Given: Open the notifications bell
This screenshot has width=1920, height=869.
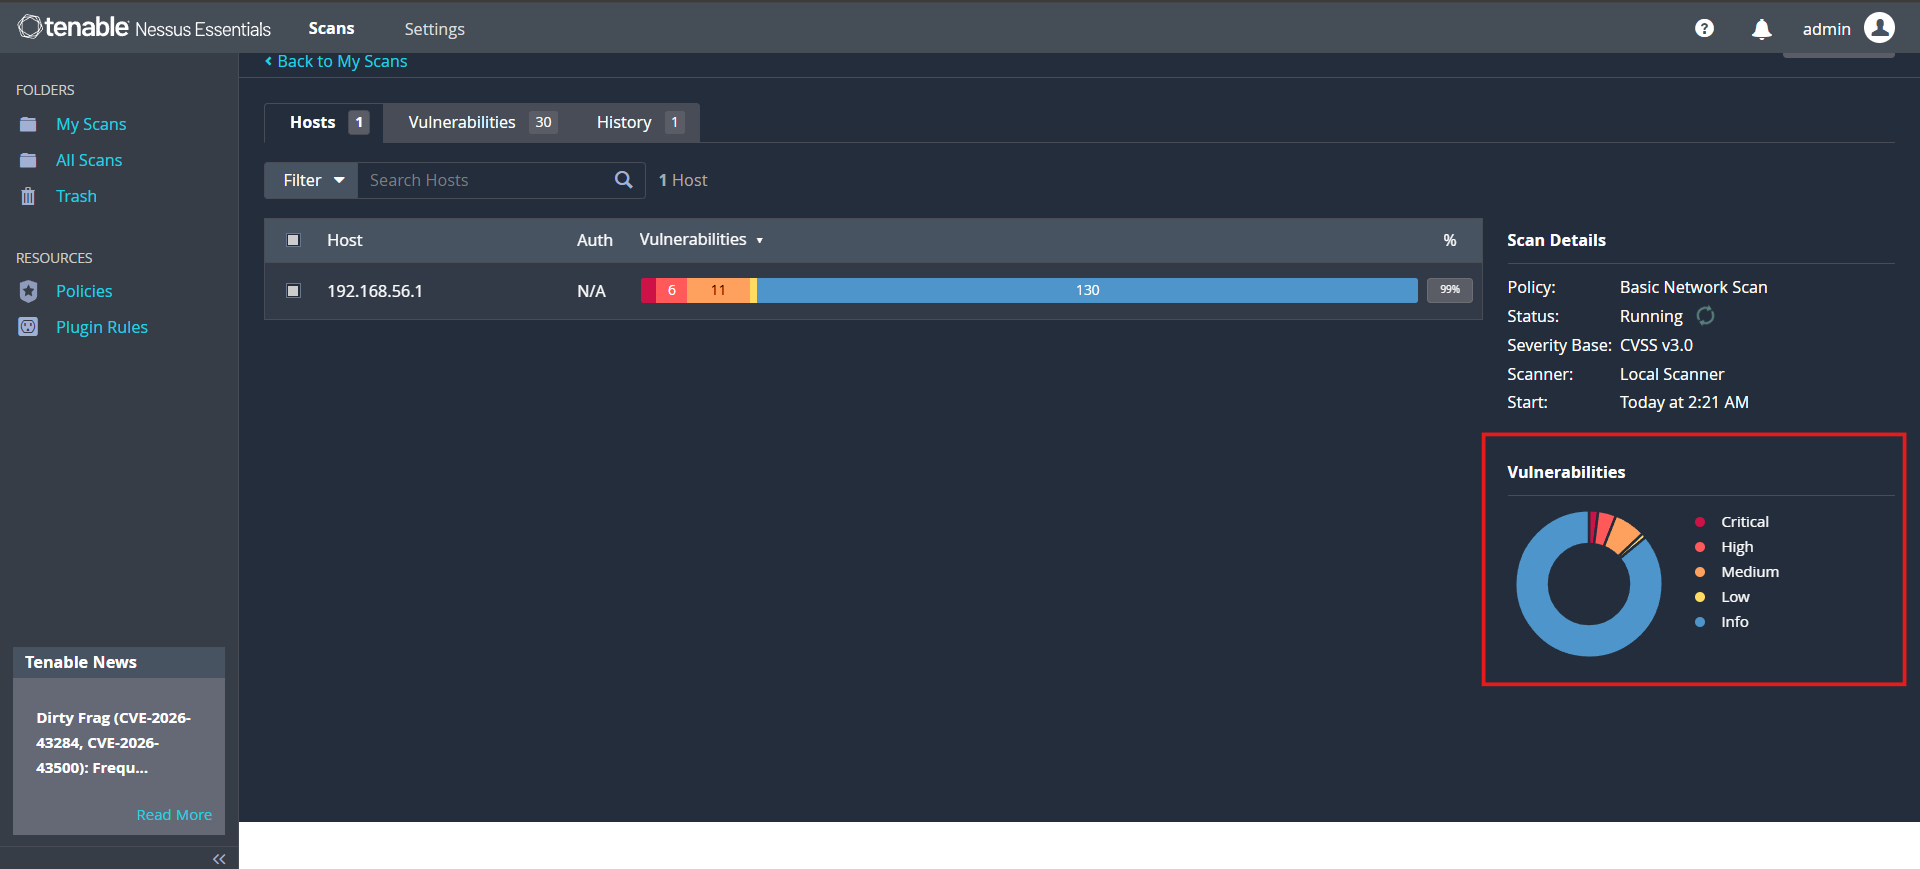Looking at the screenshot, I should point(1762,29).
